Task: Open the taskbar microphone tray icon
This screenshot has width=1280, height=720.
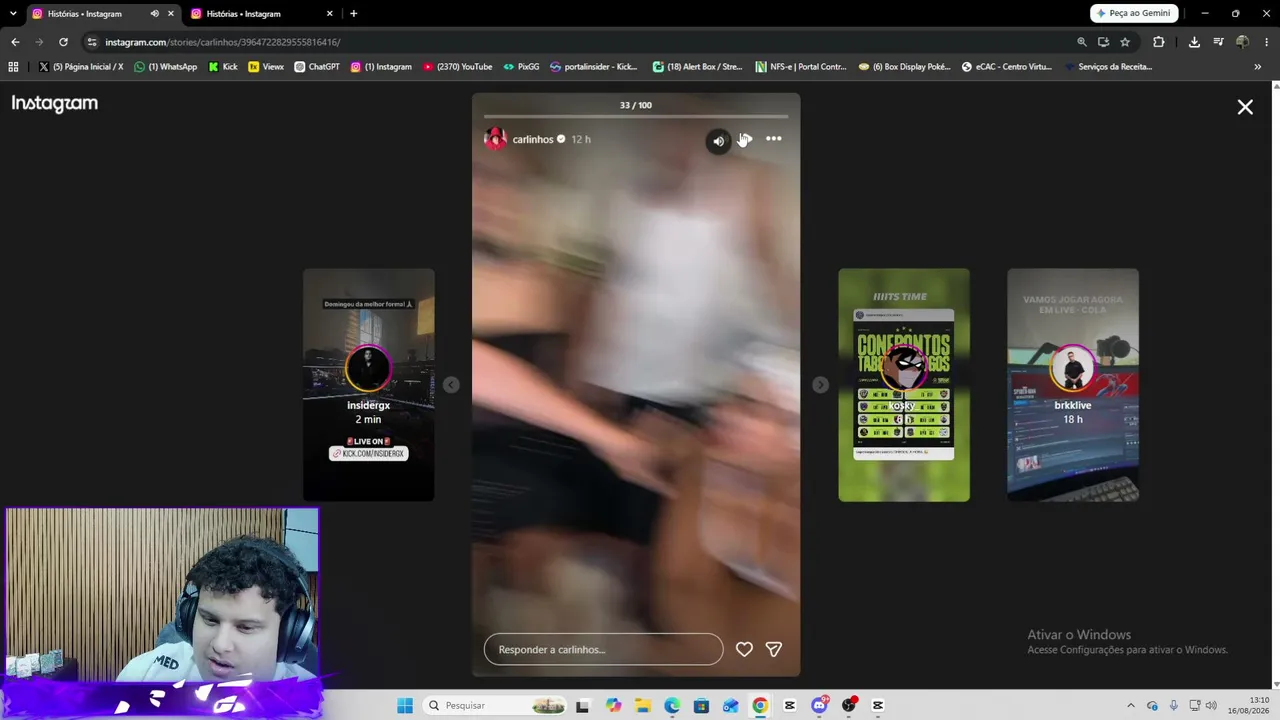Action: pos(1174,706)
